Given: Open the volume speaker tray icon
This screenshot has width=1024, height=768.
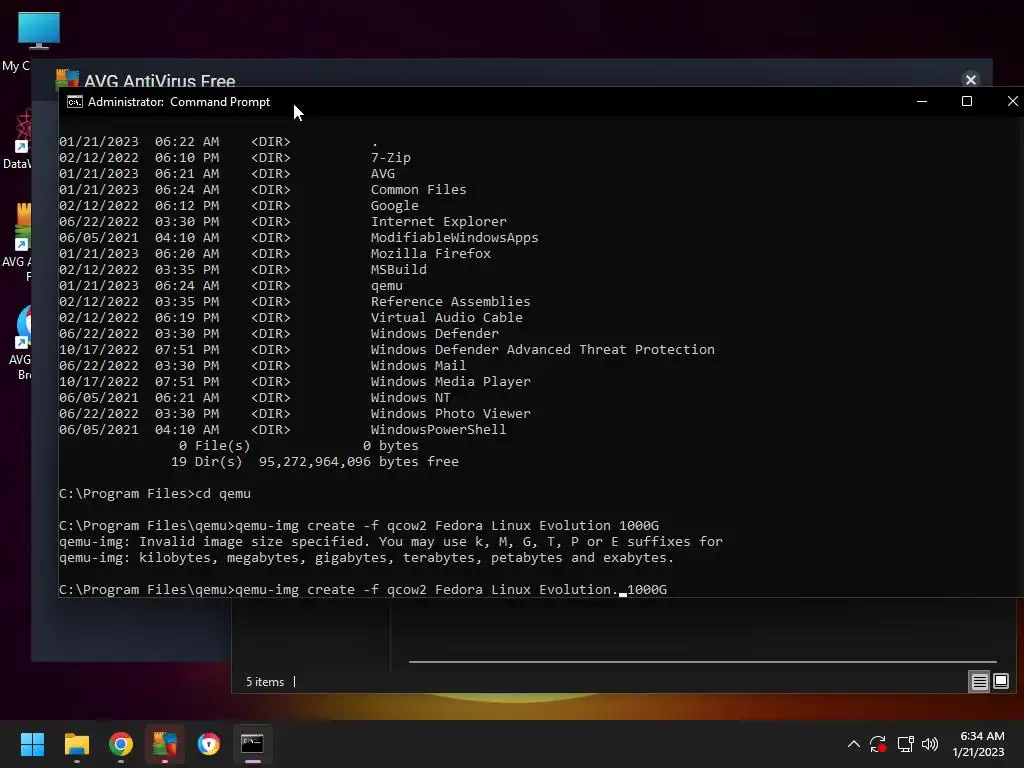Looking at the screenshot, I should click(930, 744).
